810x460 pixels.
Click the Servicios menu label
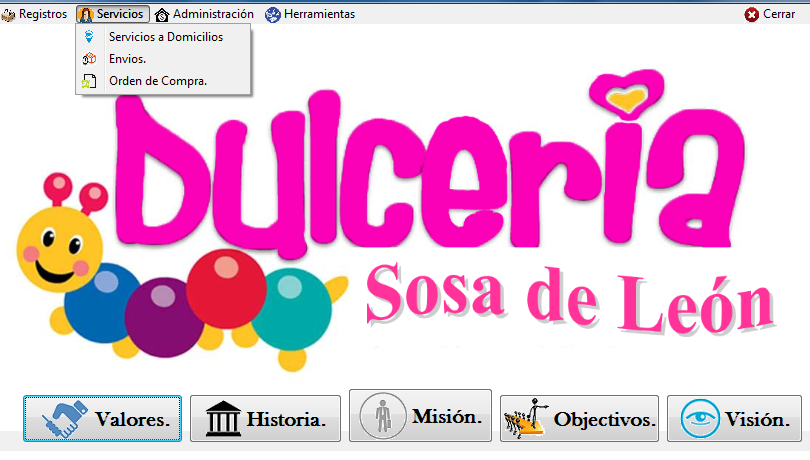(120, 14)
